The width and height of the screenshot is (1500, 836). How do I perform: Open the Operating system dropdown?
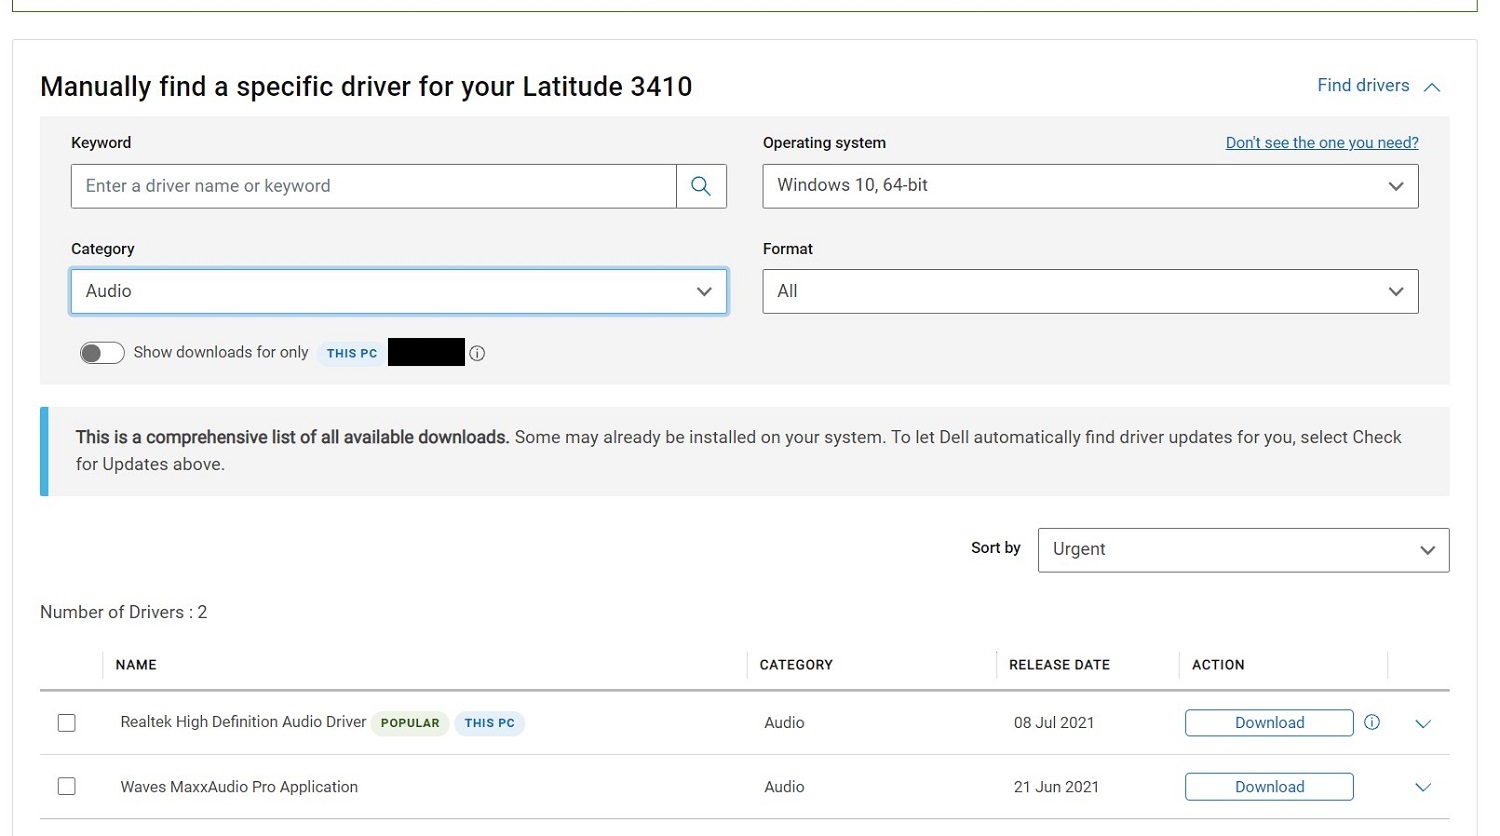coord(1090,186)
